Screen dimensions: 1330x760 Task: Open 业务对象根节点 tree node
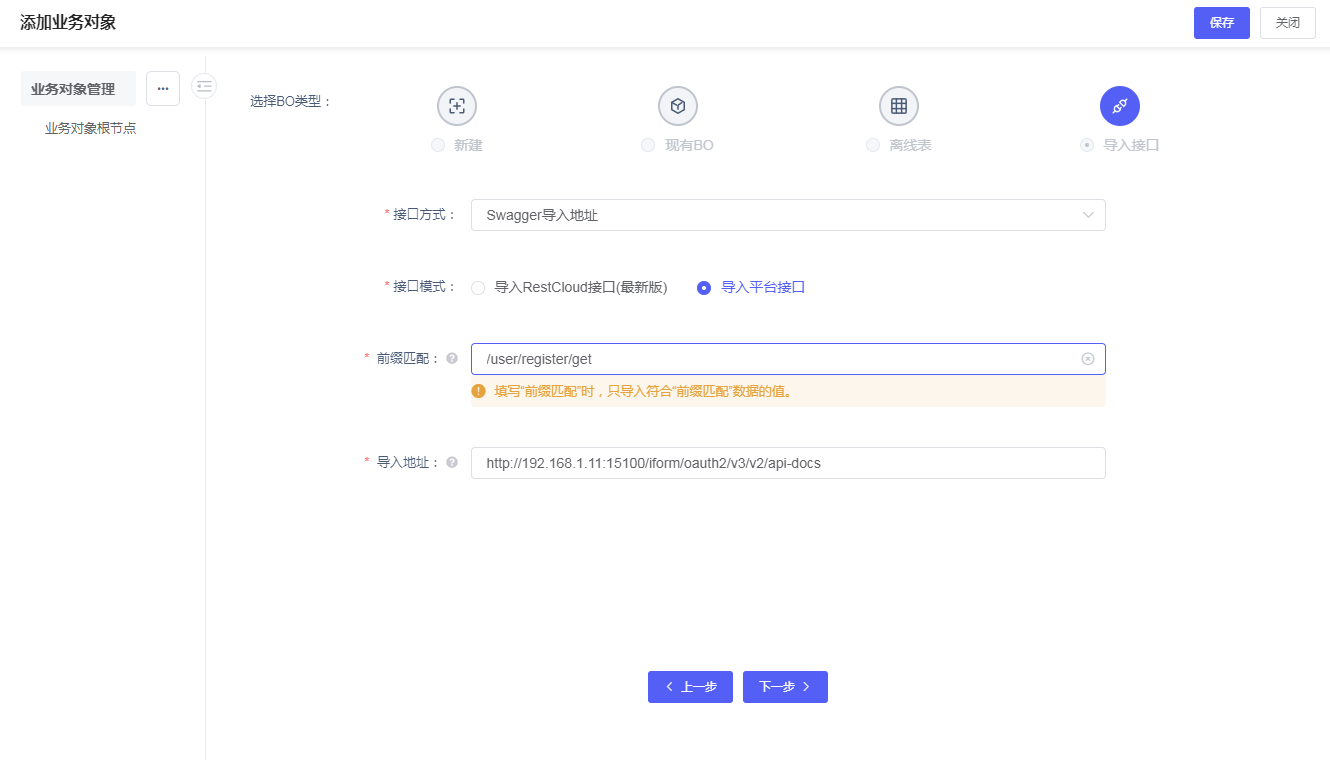[x=90, y=128]
